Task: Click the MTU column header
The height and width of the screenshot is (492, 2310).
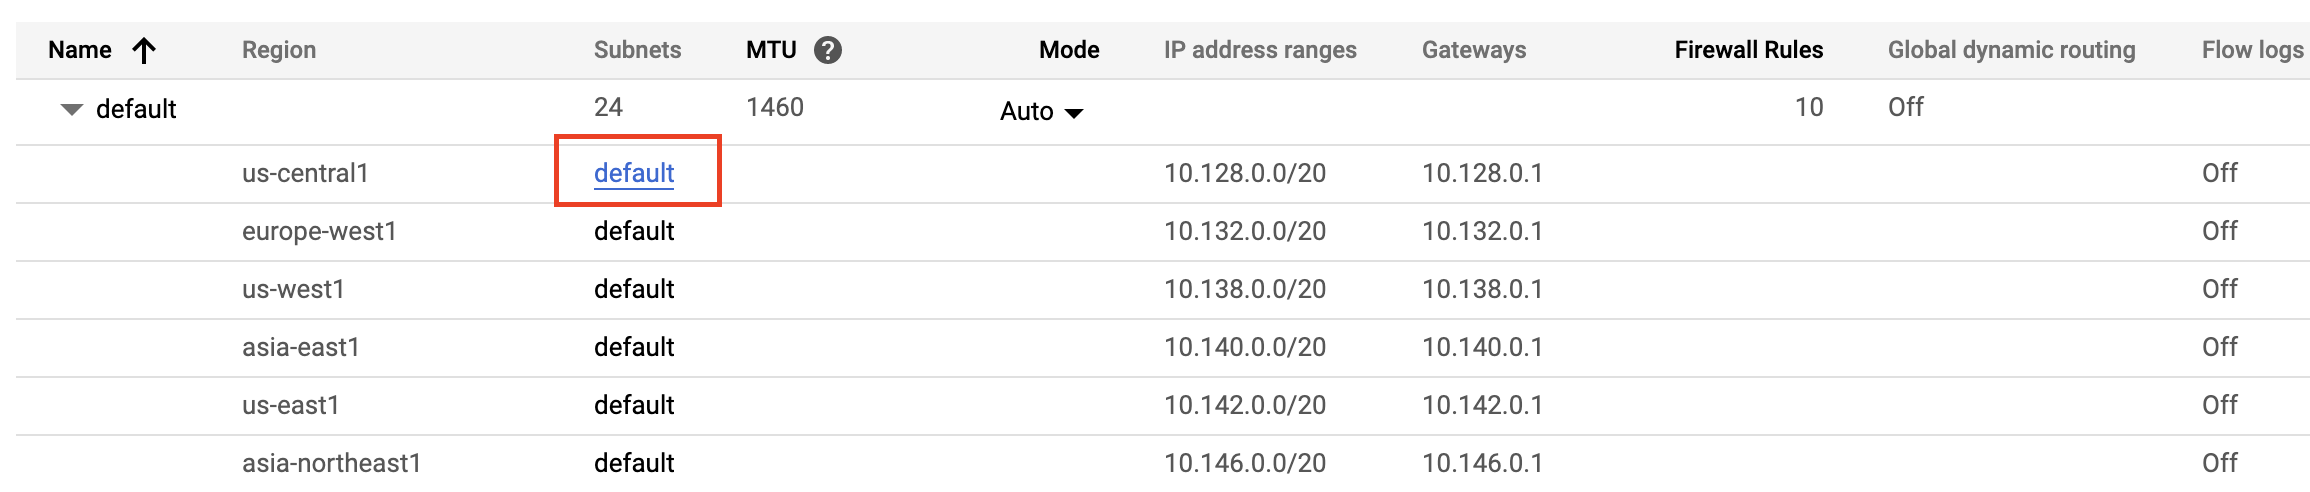Action: (x=771, y=50)
